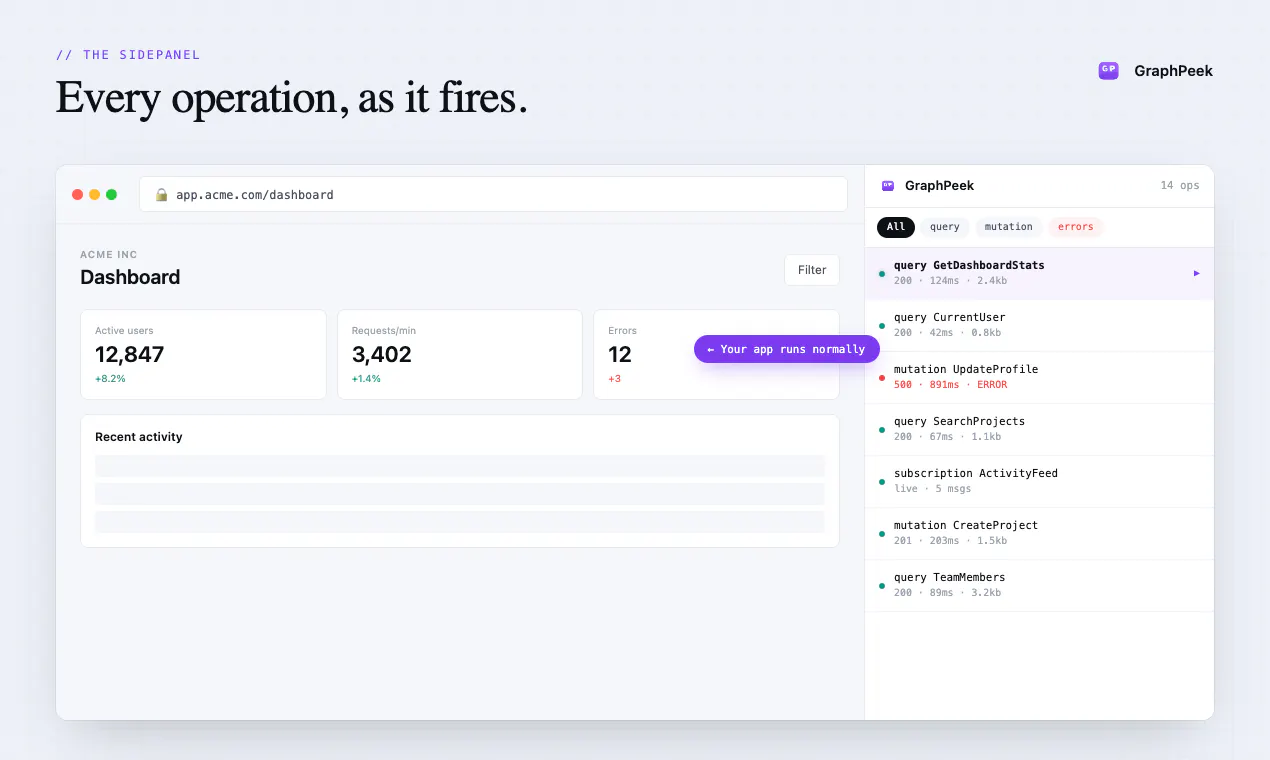Click the GraphPeek icon in the sidepanel header
This screenshot has height=760, width=1270.
[887, 185]
